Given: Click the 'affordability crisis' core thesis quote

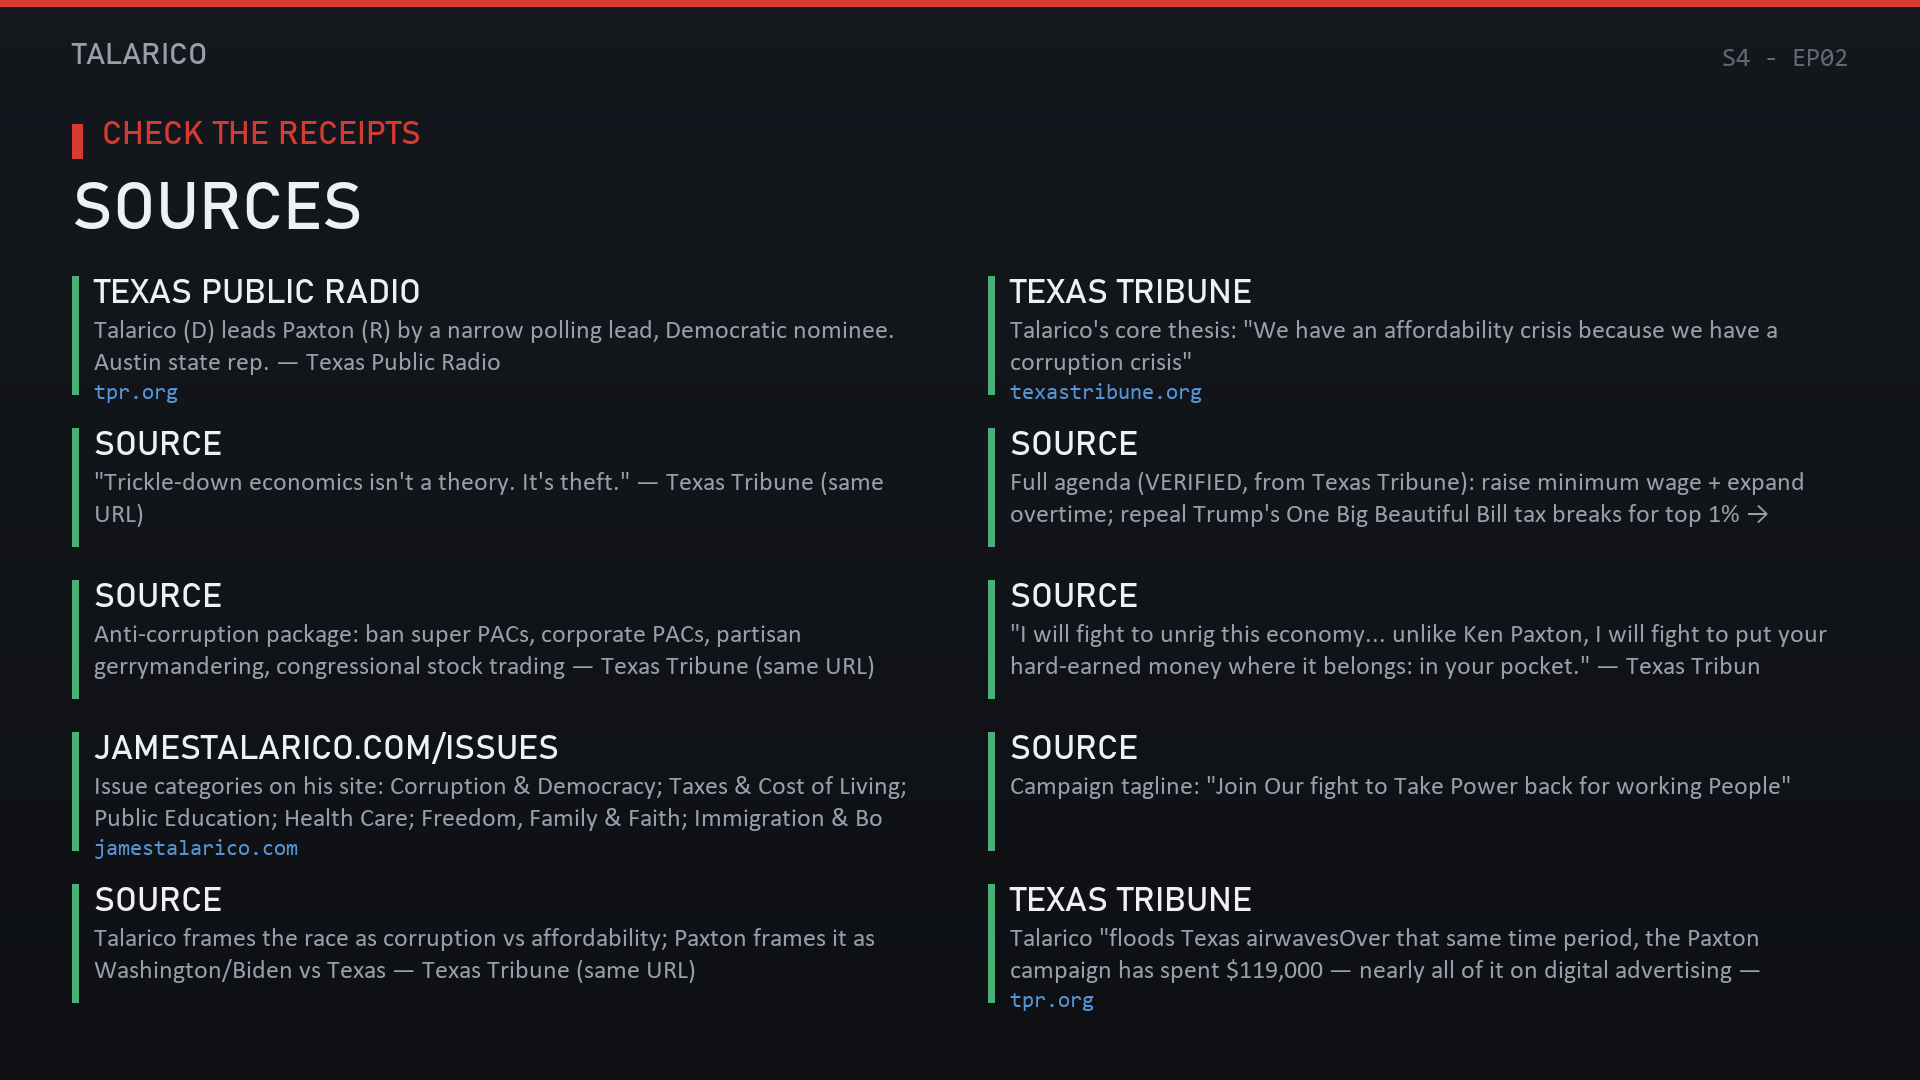Looking at the screenshot, I should click(1394, 346).
